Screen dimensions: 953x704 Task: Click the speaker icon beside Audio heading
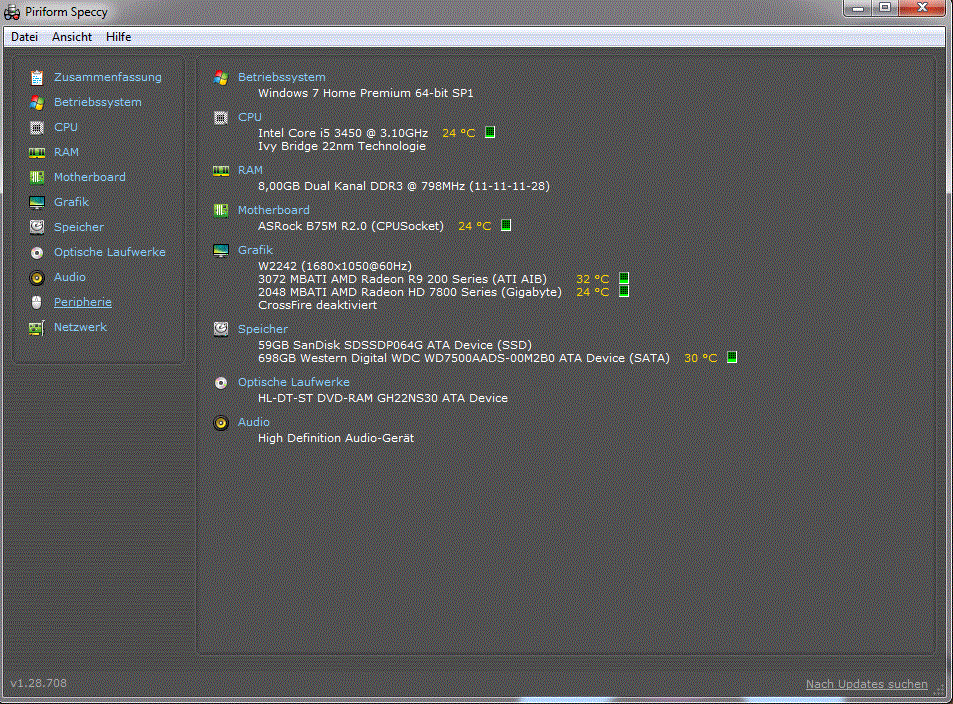pos(221,423)
